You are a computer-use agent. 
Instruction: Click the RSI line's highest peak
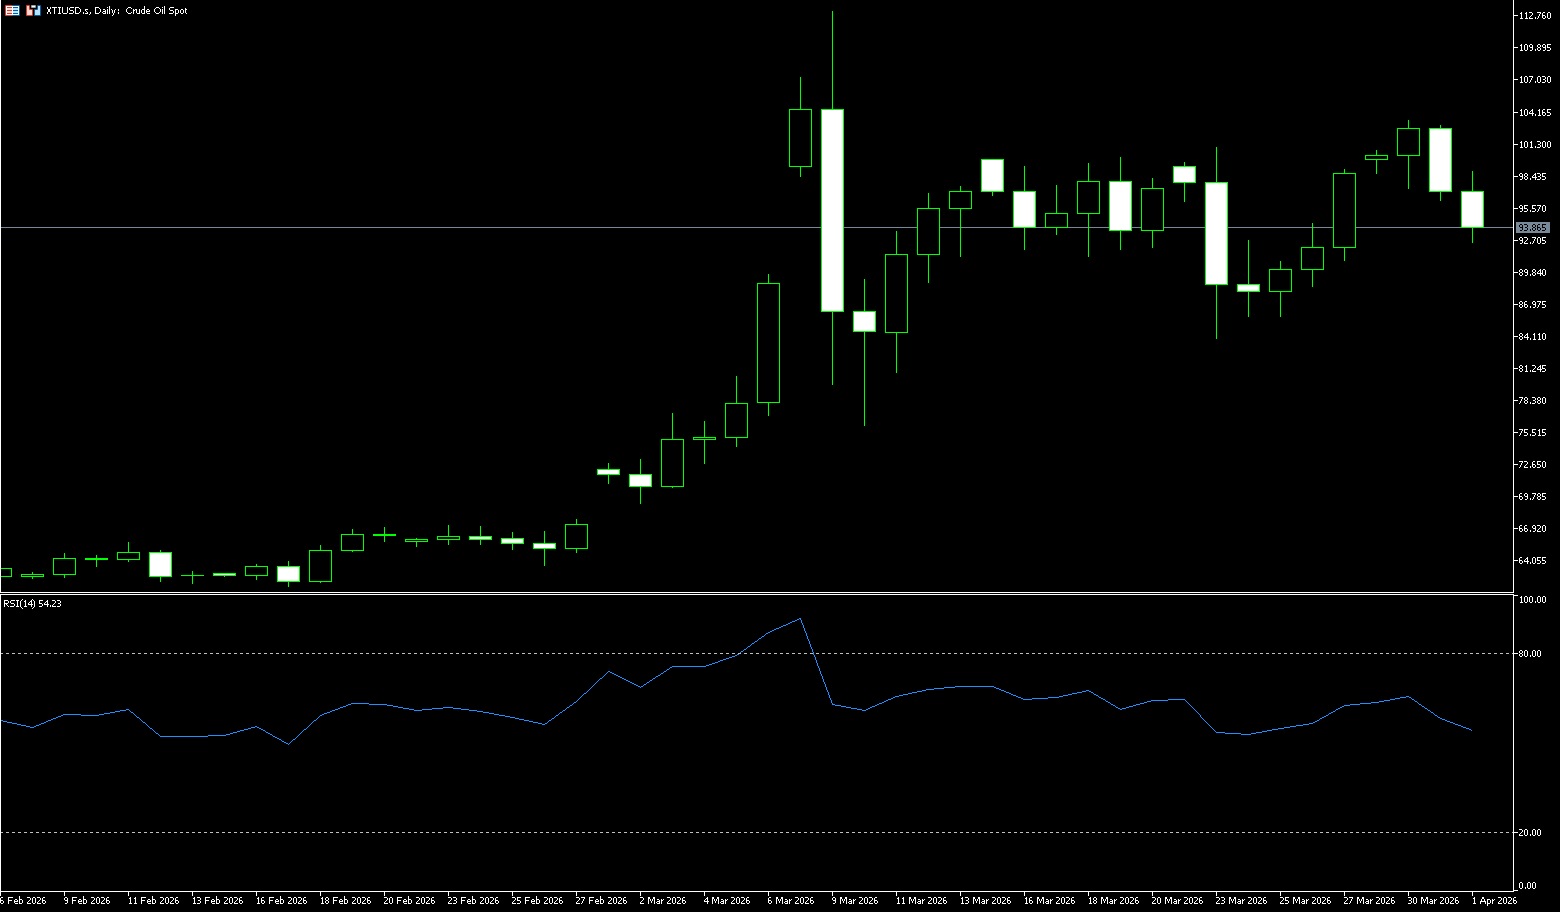tap(800, 619)
